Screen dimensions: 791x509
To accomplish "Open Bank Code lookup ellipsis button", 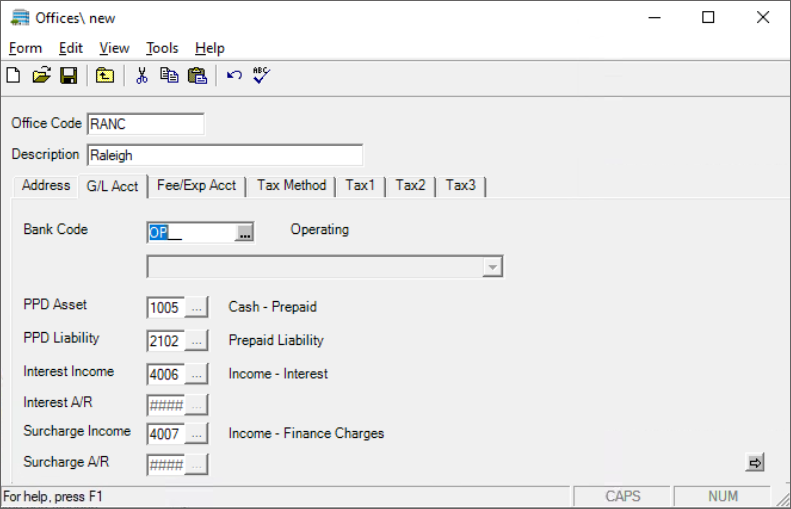I will [x=245, y=232].
